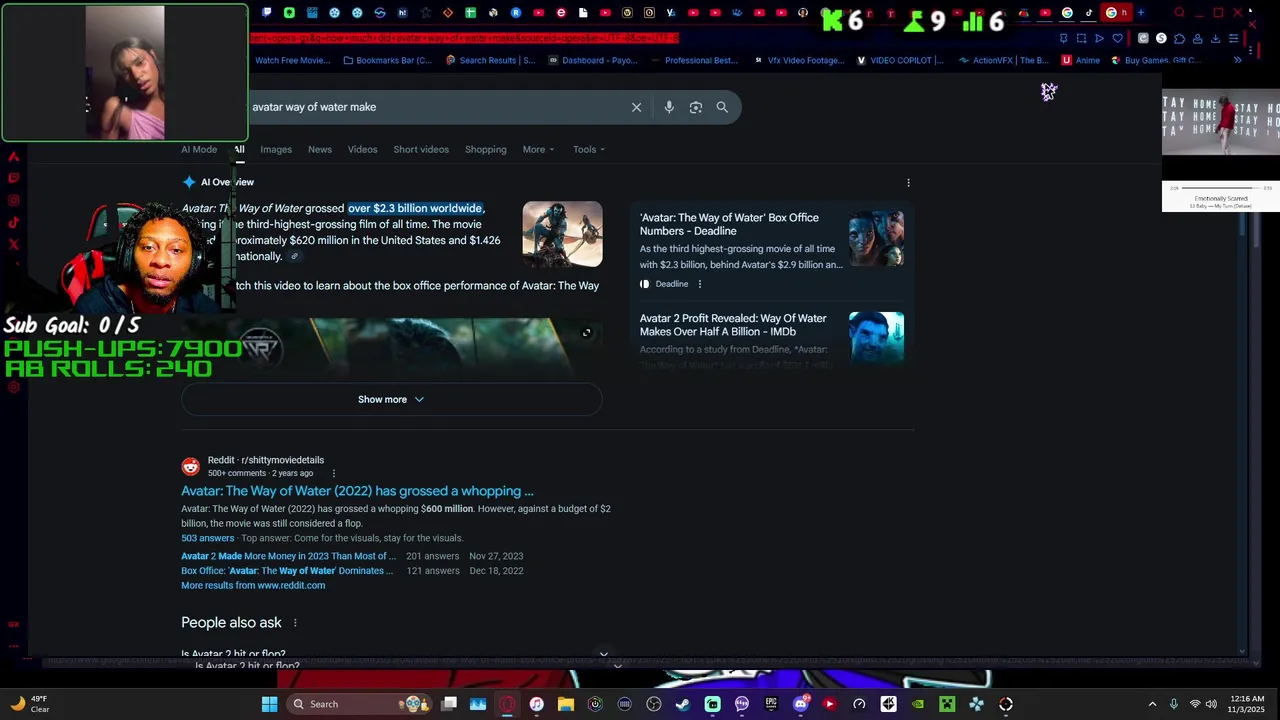The width and height of the screenshot is (1280, 720).
Task: Click More results from www.reddit.com
Action: click(253, 586)
